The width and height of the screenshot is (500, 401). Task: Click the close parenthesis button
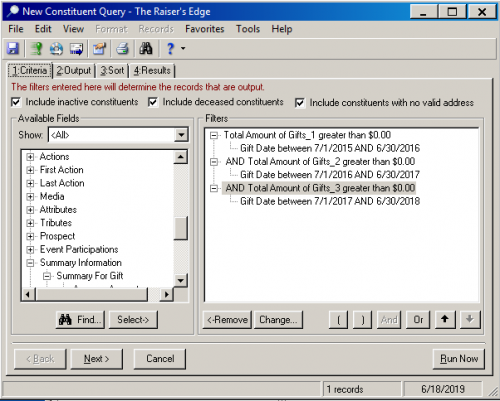362,320
